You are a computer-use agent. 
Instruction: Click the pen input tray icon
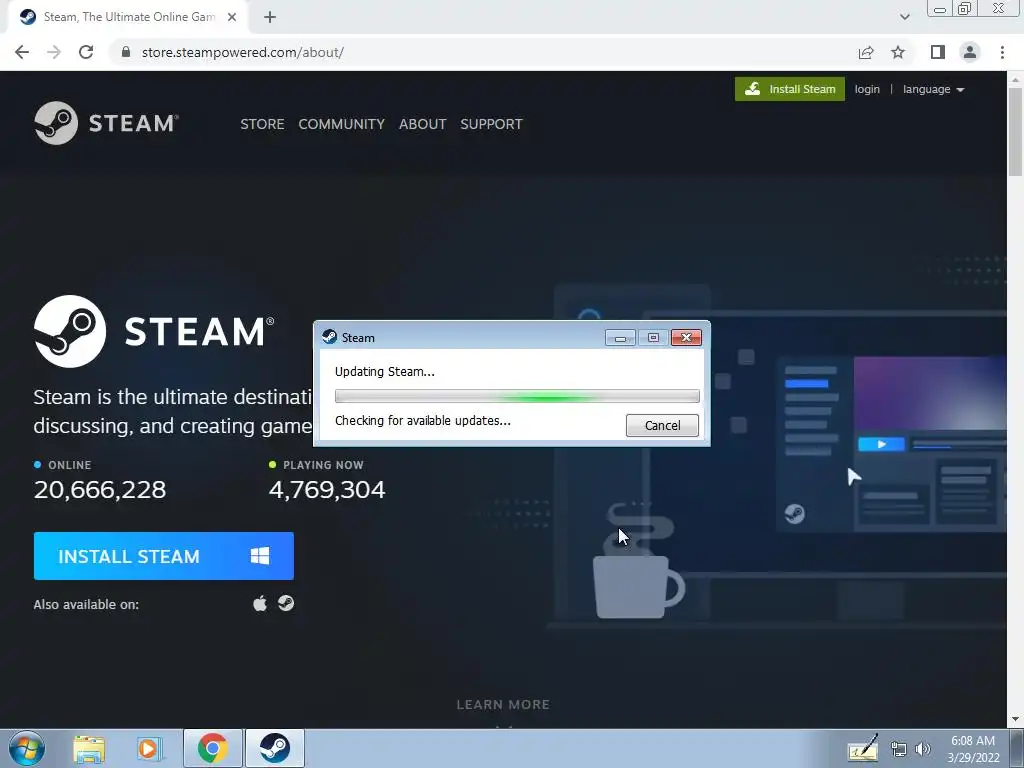click(x=863, y=749)
